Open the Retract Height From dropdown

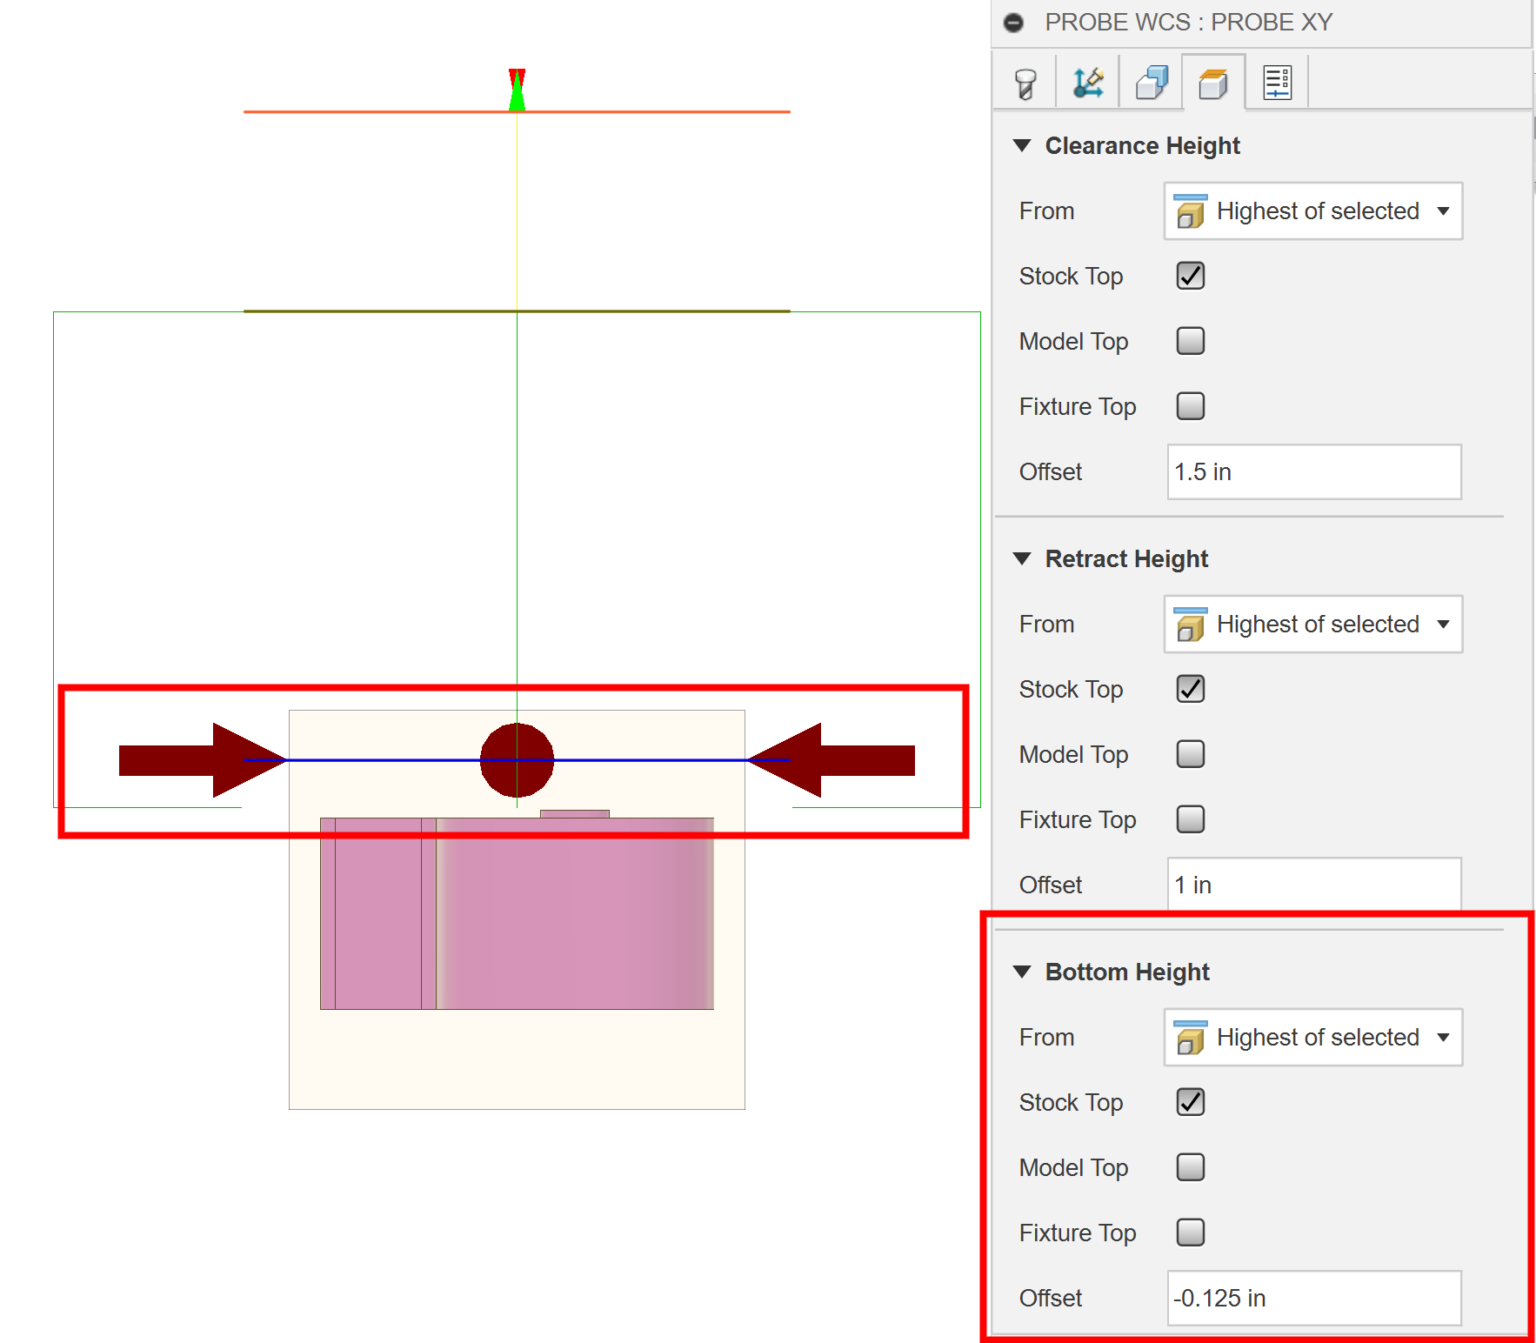point(1443,624)
